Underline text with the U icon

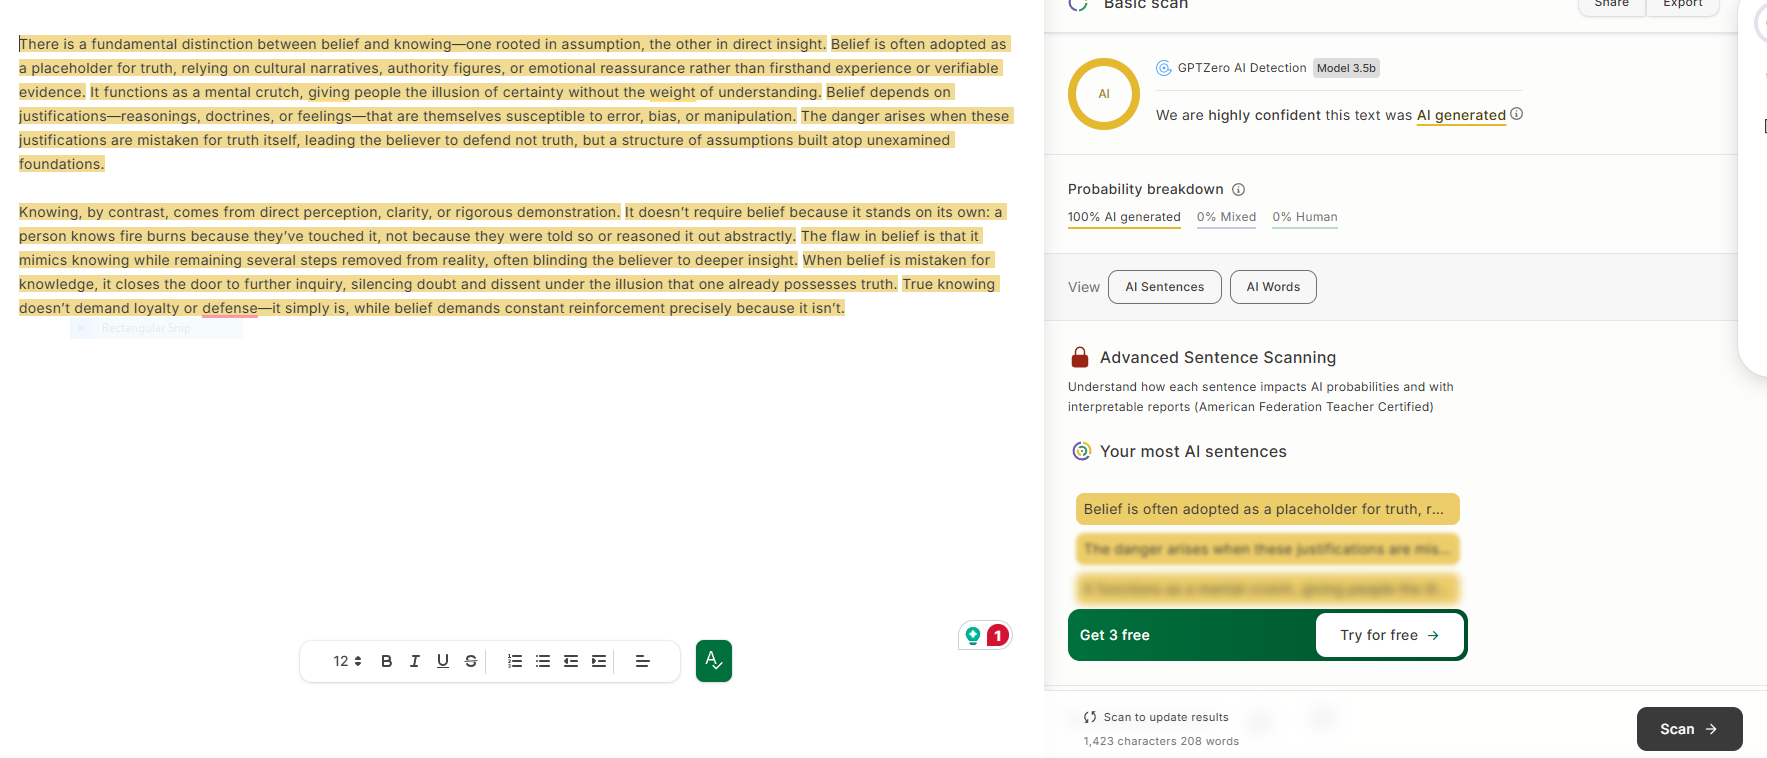coord(443,661)
